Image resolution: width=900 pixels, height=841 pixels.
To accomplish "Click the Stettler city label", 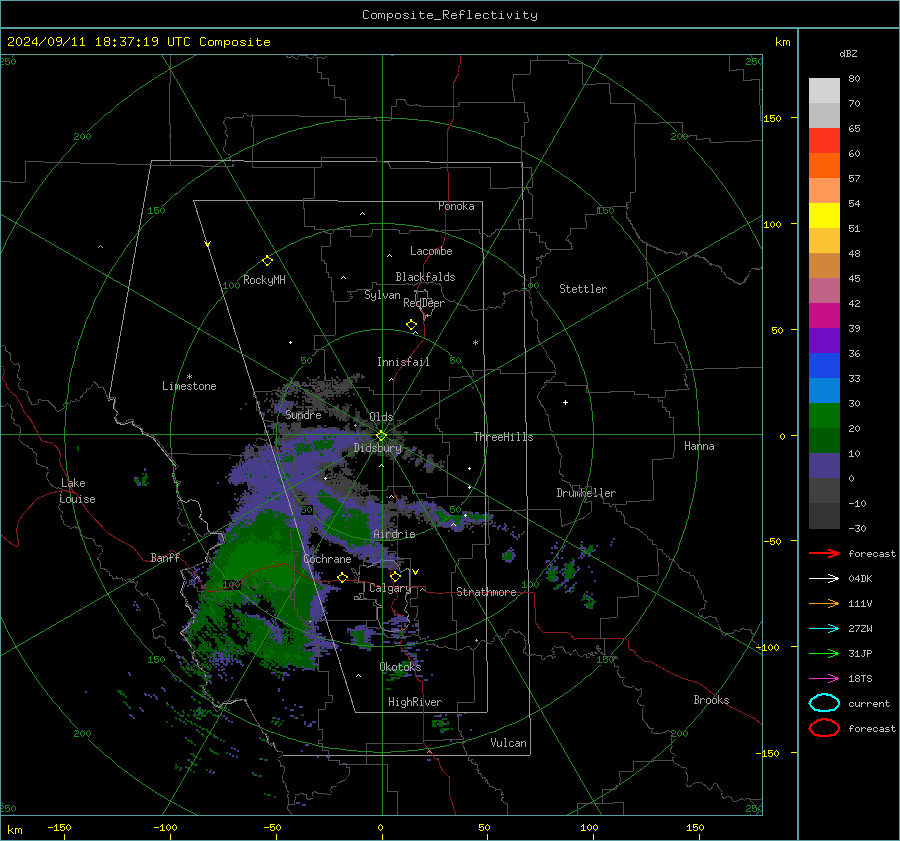I will coord(583,289).
